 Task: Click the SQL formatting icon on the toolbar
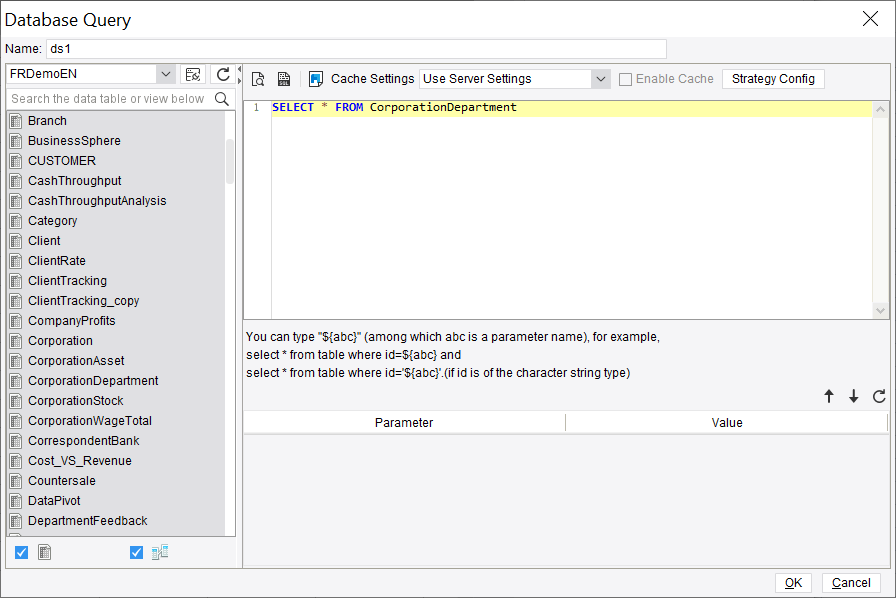click(283, 78)
